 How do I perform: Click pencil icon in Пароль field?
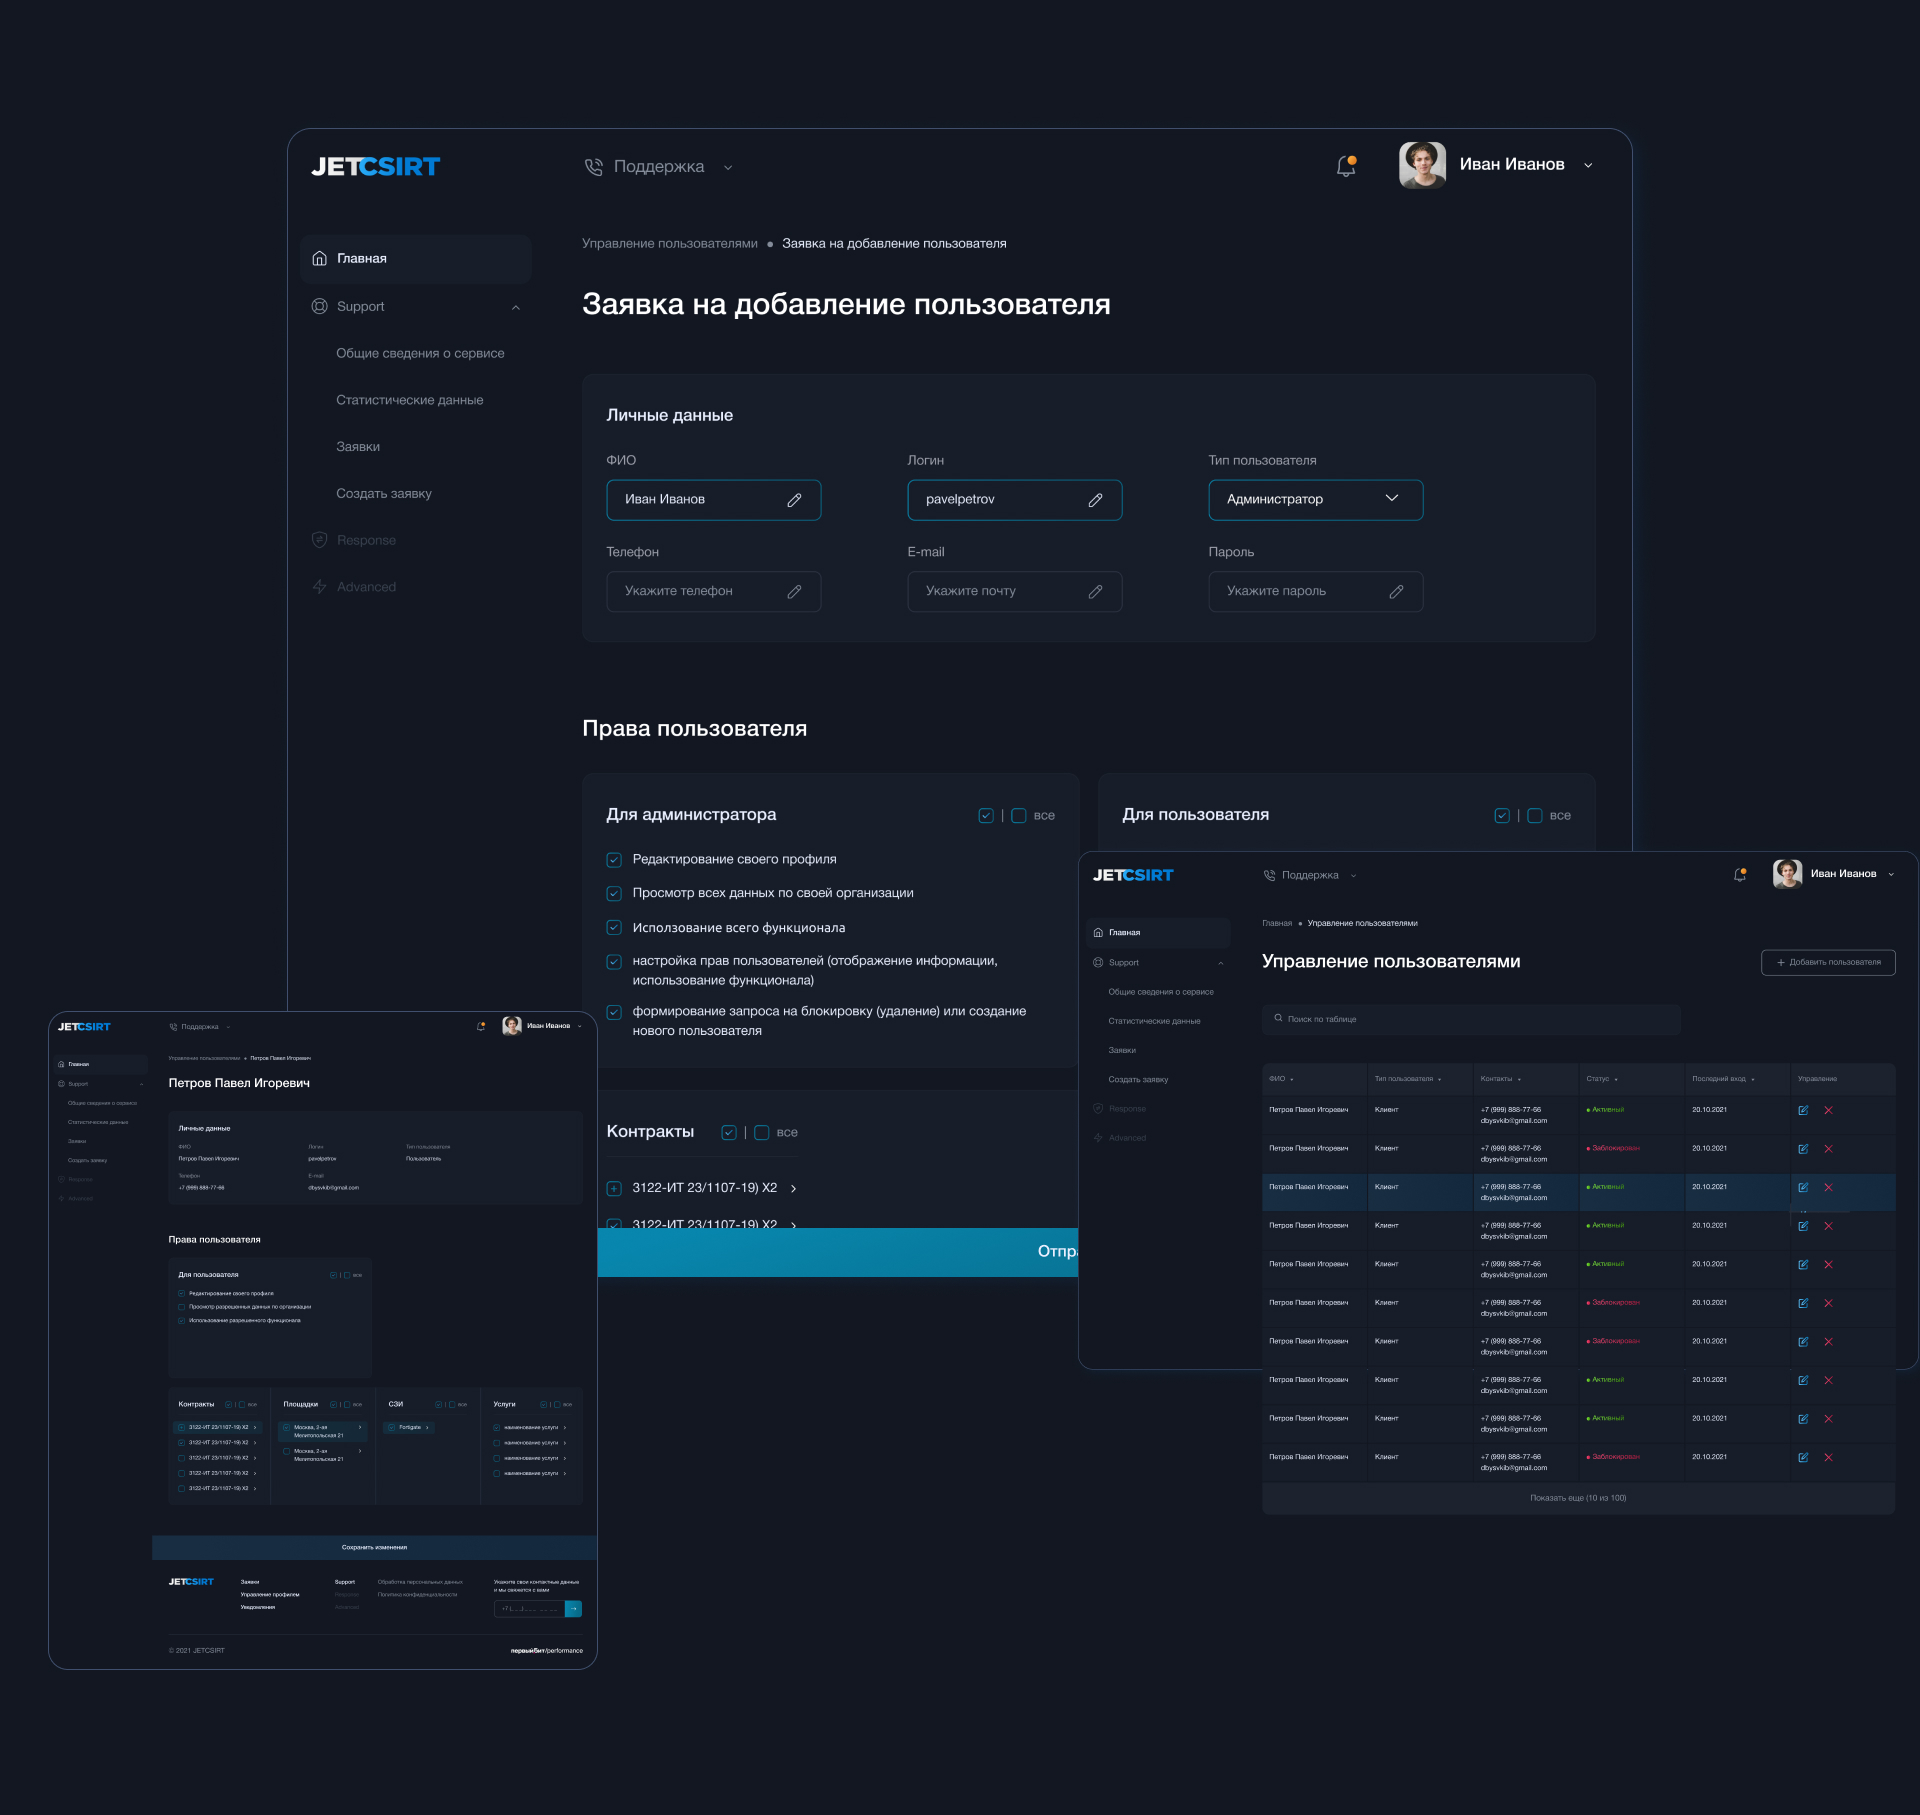pyautogui.click(x=1396, y=592)
